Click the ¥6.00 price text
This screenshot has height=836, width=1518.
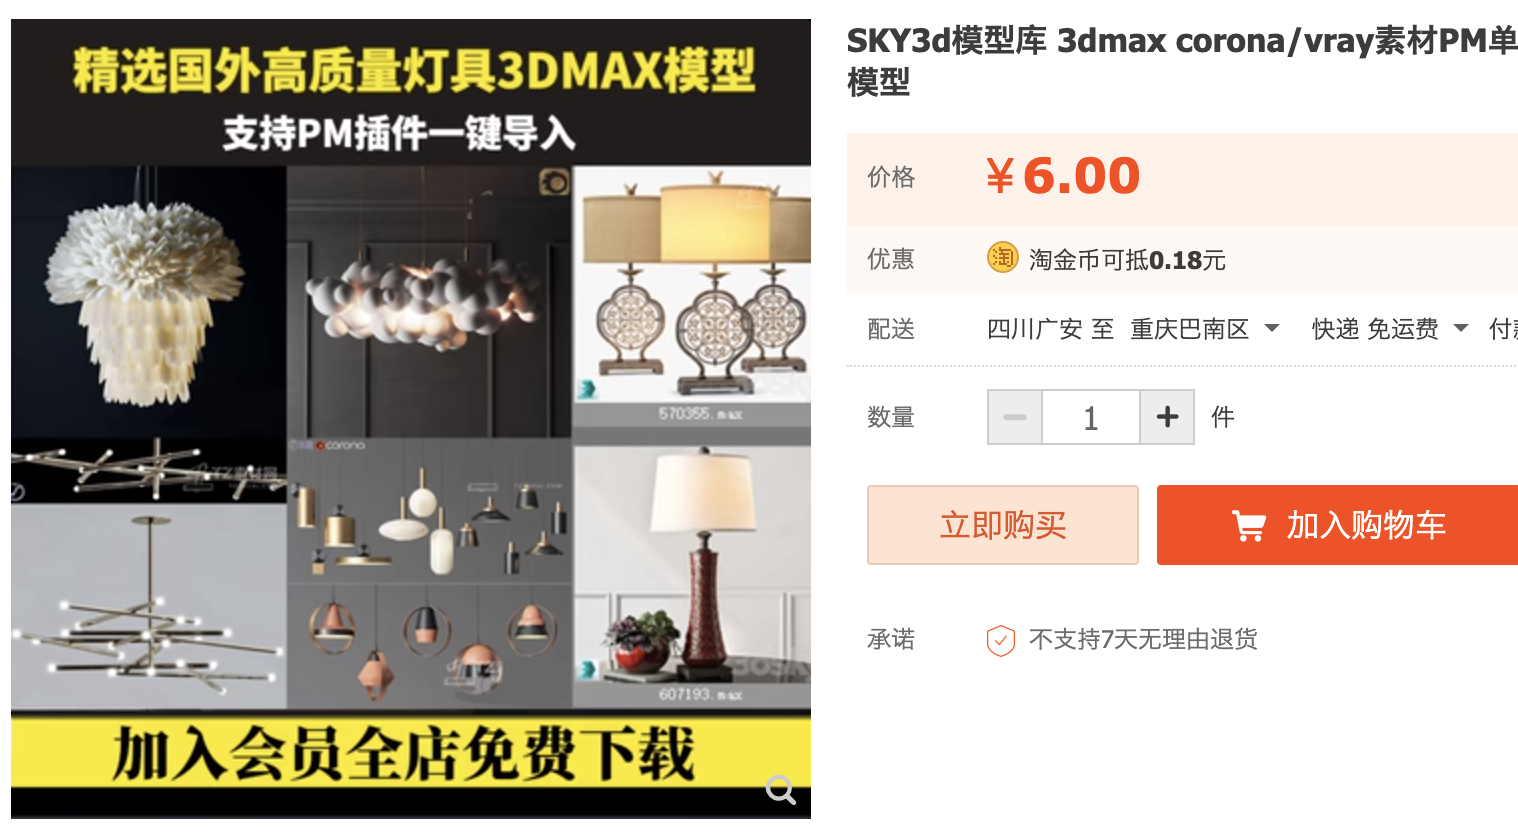pyautogui.click(x=1063, y=177)
